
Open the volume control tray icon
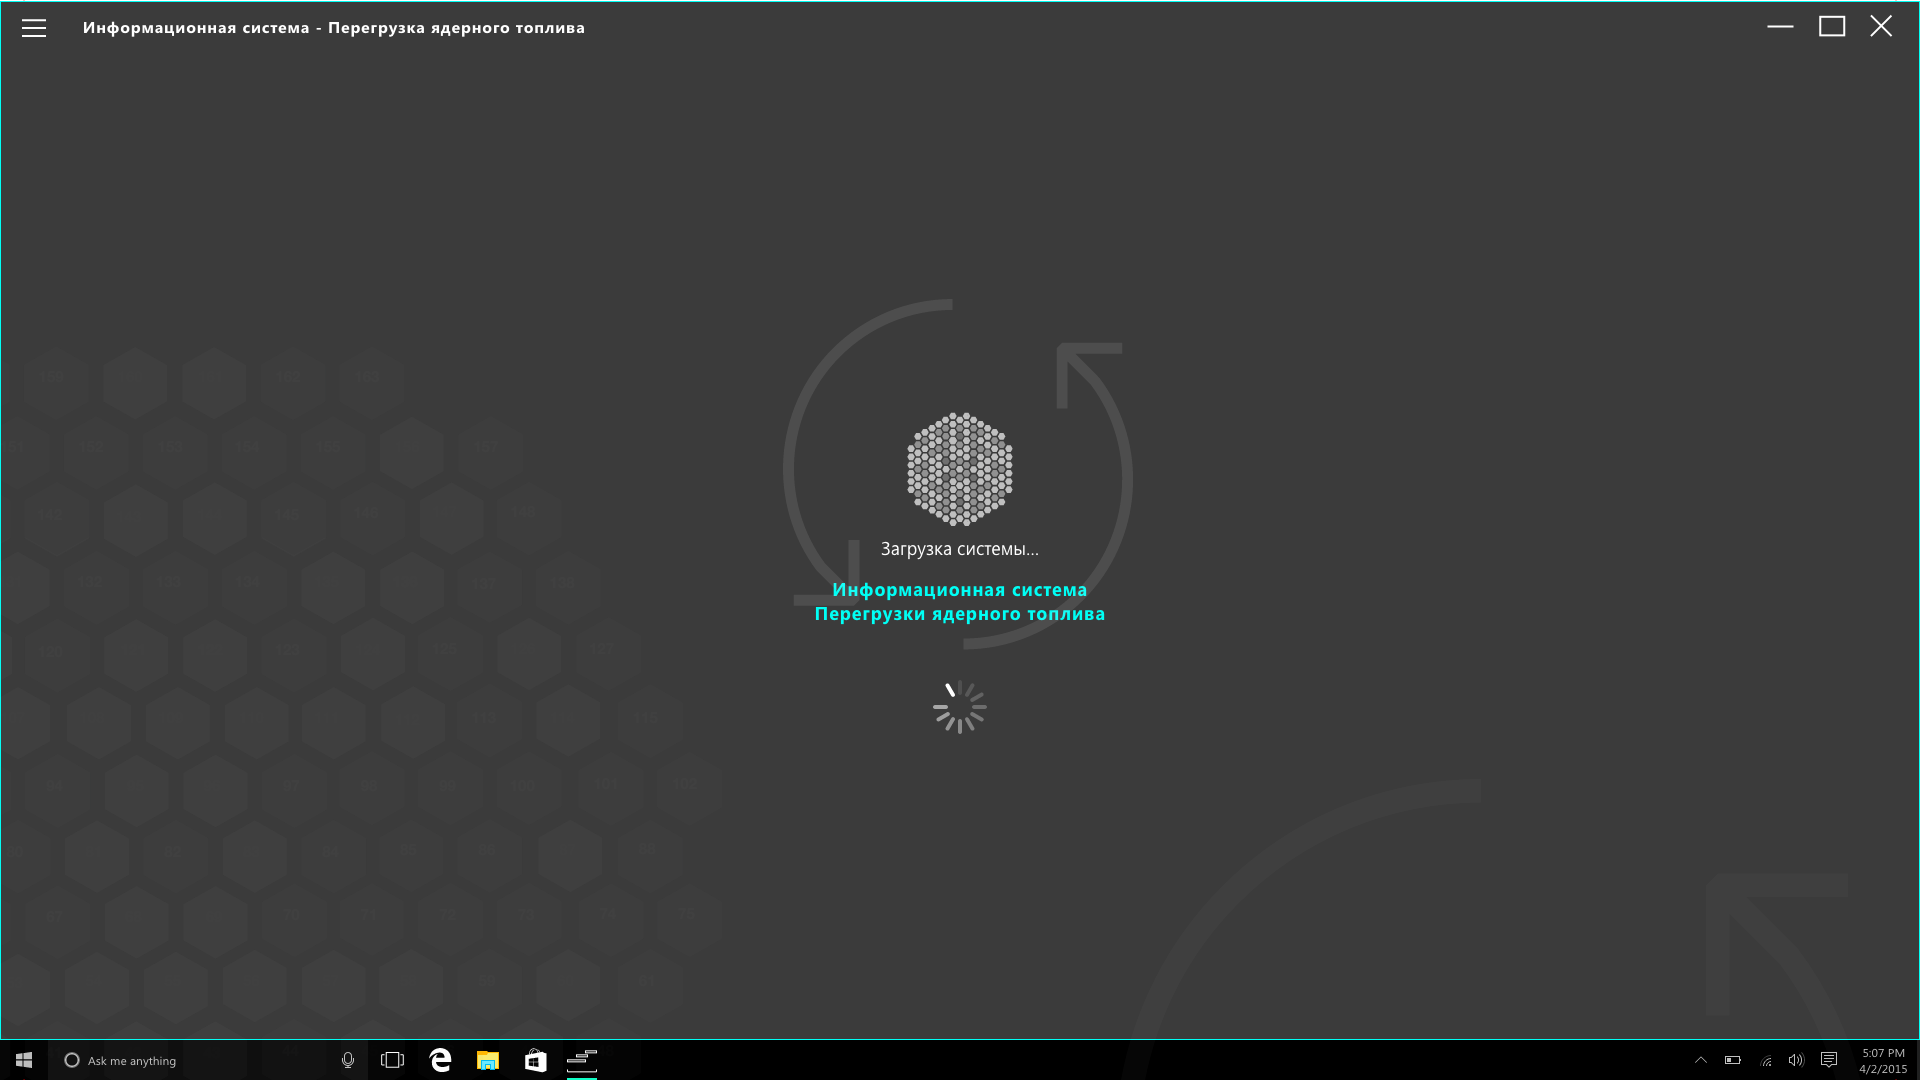point(1796,1060)
